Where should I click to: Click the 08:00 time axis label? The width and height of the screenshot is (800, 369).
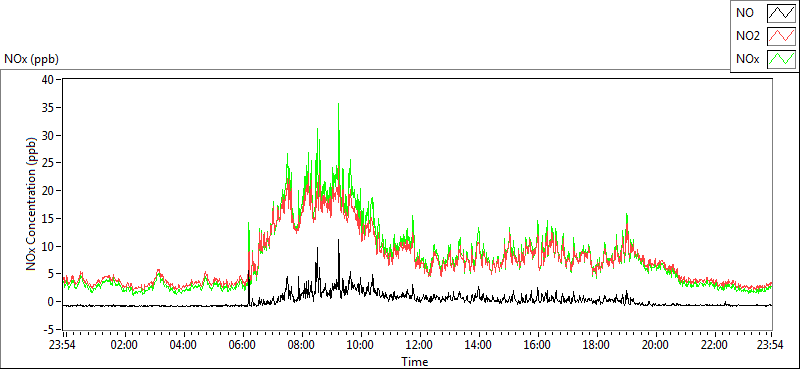click(x=302, y=344)
